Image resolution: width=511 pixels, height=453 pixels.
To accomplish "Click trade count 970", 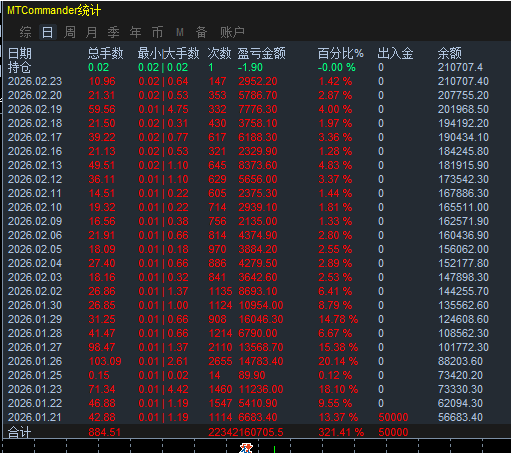I will [x=217, y=249].
